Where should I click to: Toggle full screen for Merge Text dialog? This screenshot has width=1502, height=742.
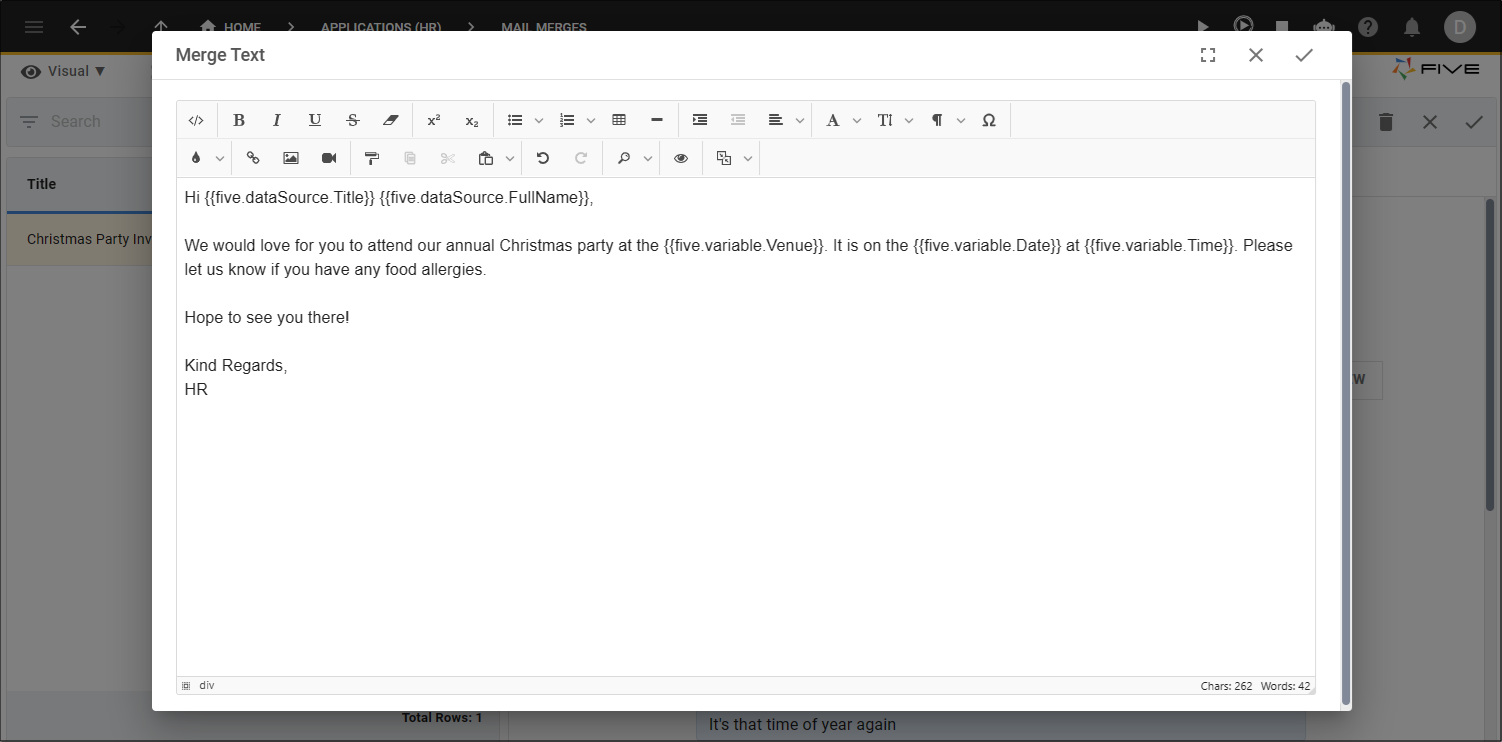point(1208,55)
